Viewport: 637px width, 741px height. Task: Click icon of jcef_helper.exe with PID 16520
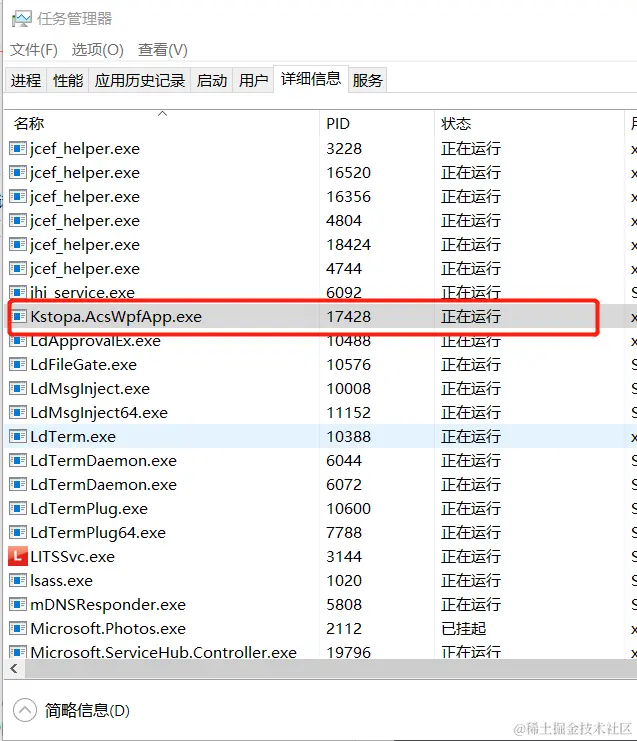[x=18, y=172]
